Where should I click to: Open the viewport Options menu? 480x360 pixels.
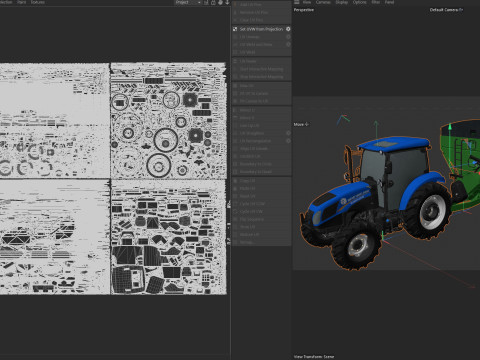(359, 2)
